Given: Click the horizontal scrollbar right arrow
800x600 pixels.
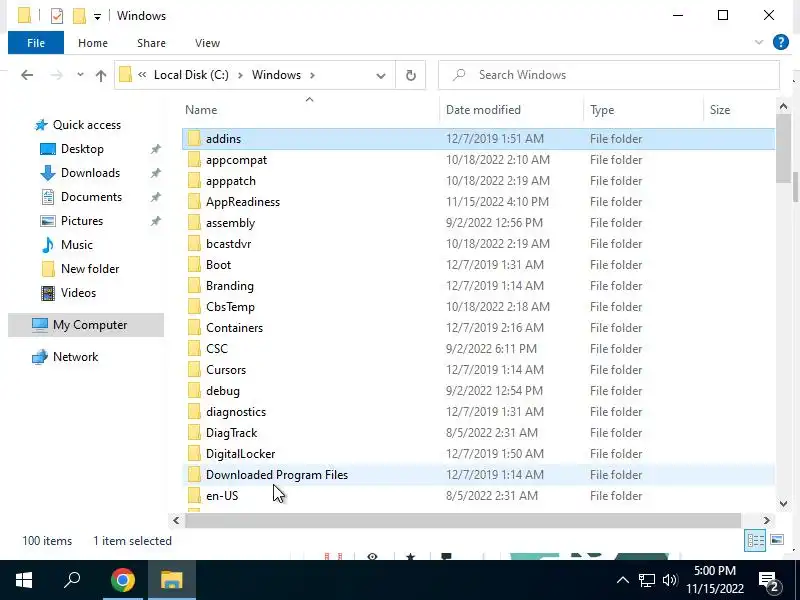Looking at the screenshot, I should pos(766,520).
